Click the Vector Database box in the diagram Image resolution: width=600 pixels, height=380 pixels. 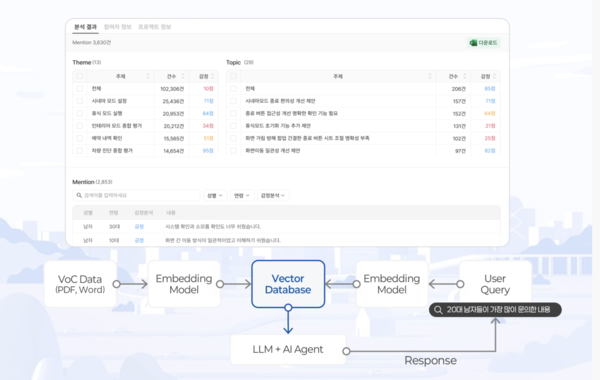pyautogui.click(x=288, y=284)
